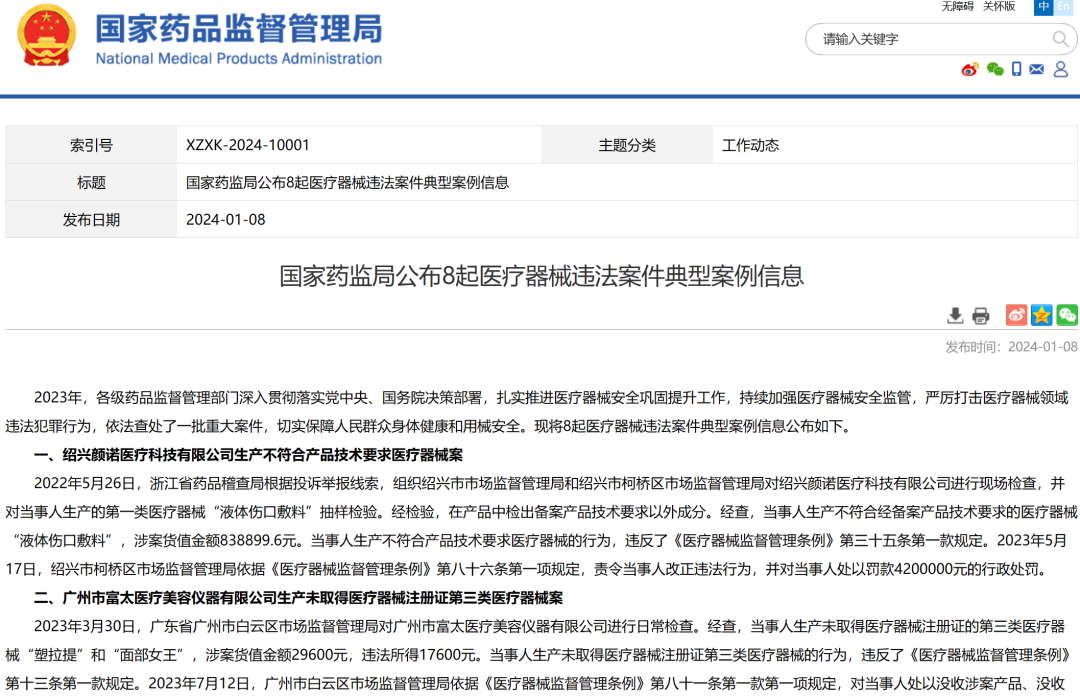Screen dimensions: 1080x696
Task: Select the 工作动态 category value
Action: point(750,145)
